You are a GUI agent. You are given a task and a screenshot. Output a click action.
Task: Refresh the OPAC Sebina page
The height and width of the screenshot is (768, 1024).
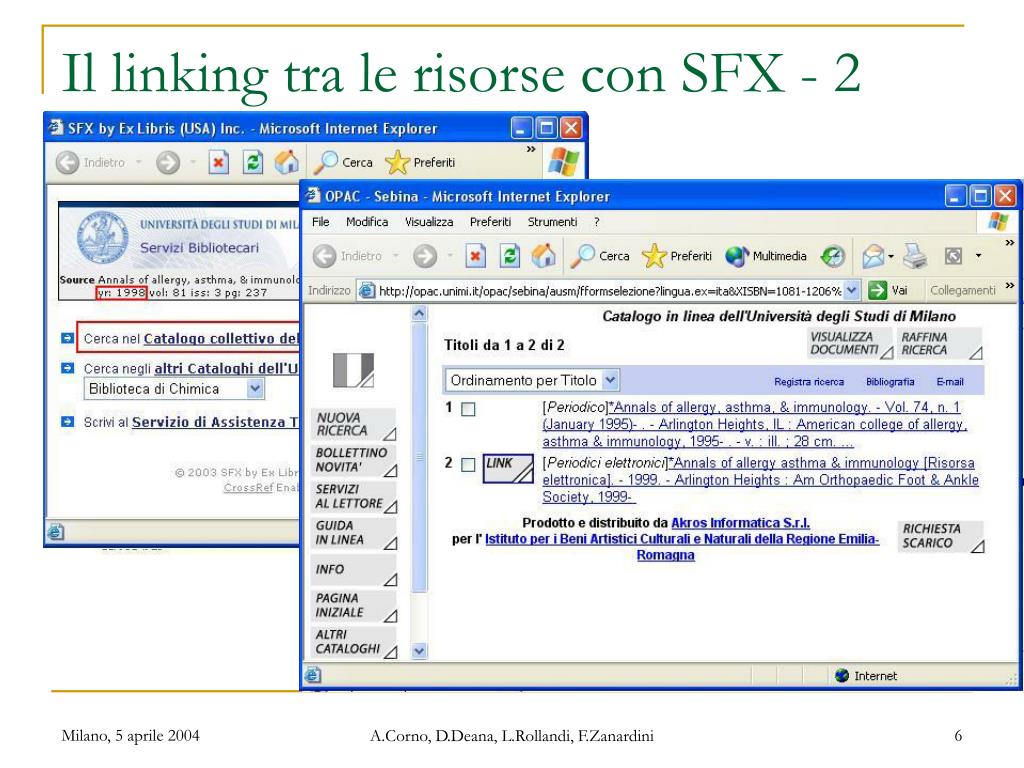click(509, 256)
